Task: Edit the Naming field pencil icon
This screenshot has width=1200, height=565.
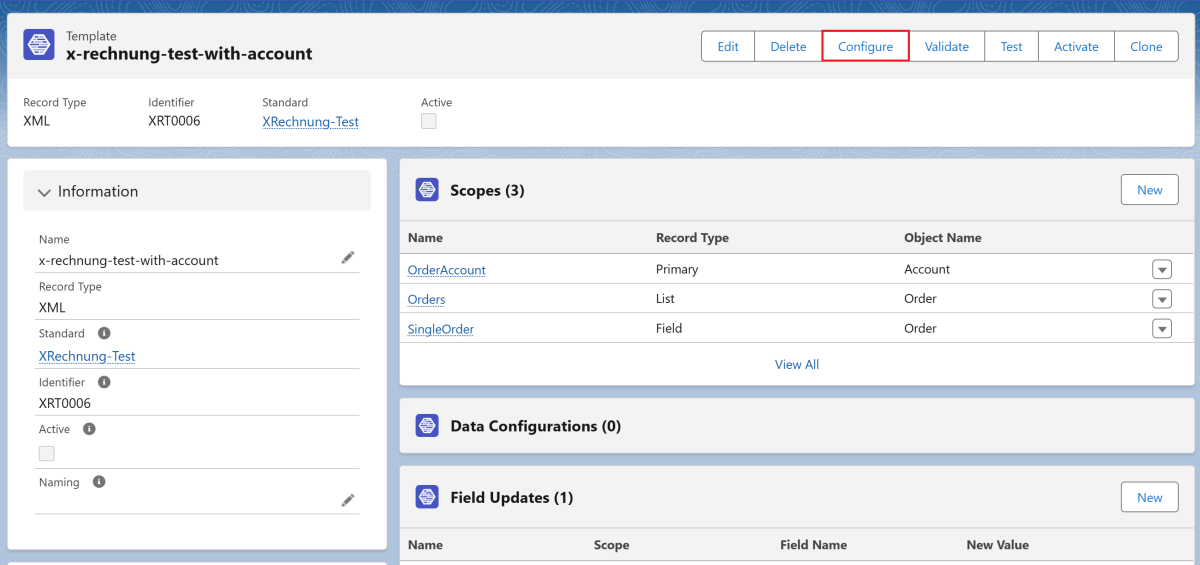Action: (347, 500)
